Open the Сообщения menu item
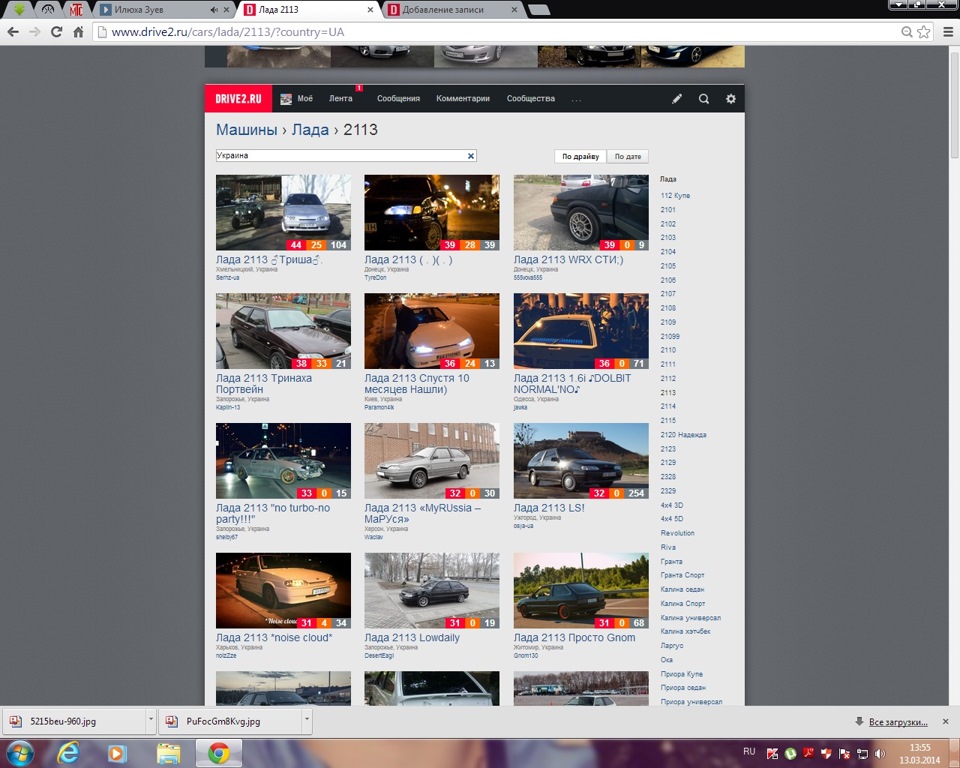960x768 pixels. click(x=399, y=99)
